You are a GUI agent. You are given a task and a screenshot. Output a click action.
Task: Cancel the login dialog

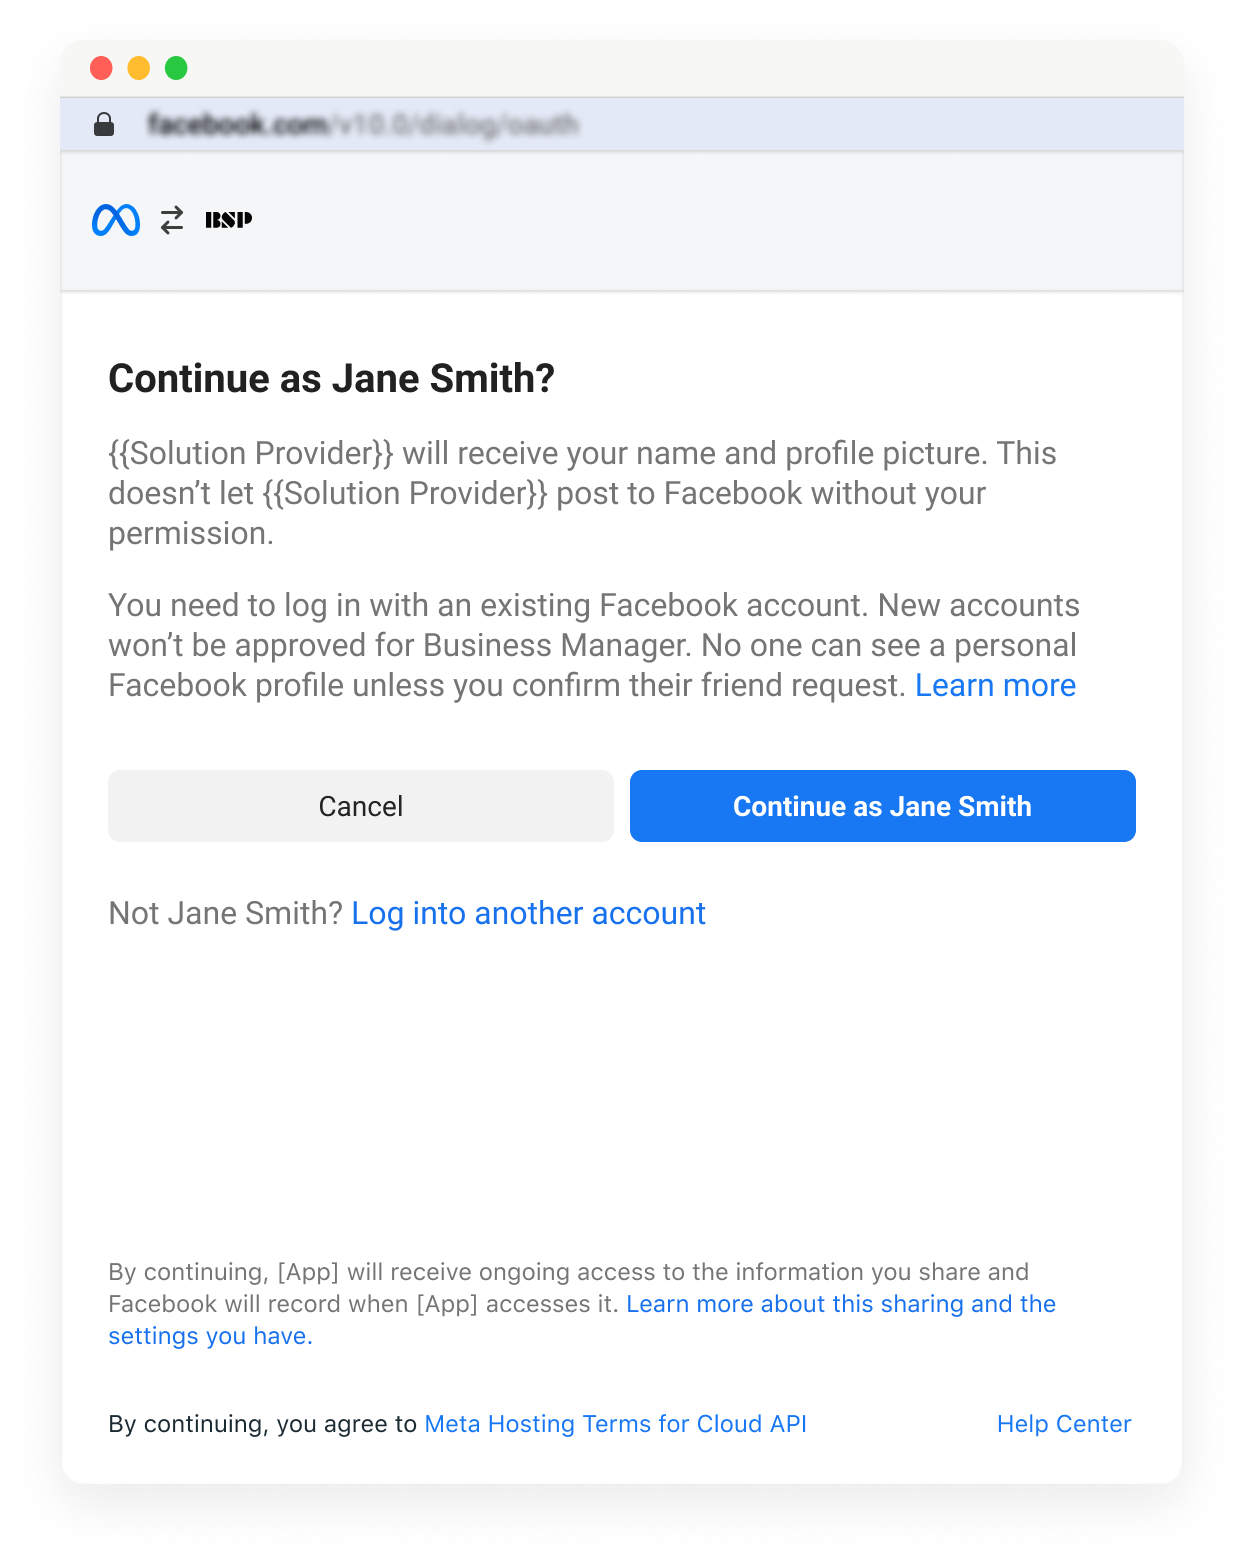pyautogui.click(x=361, y=806)
